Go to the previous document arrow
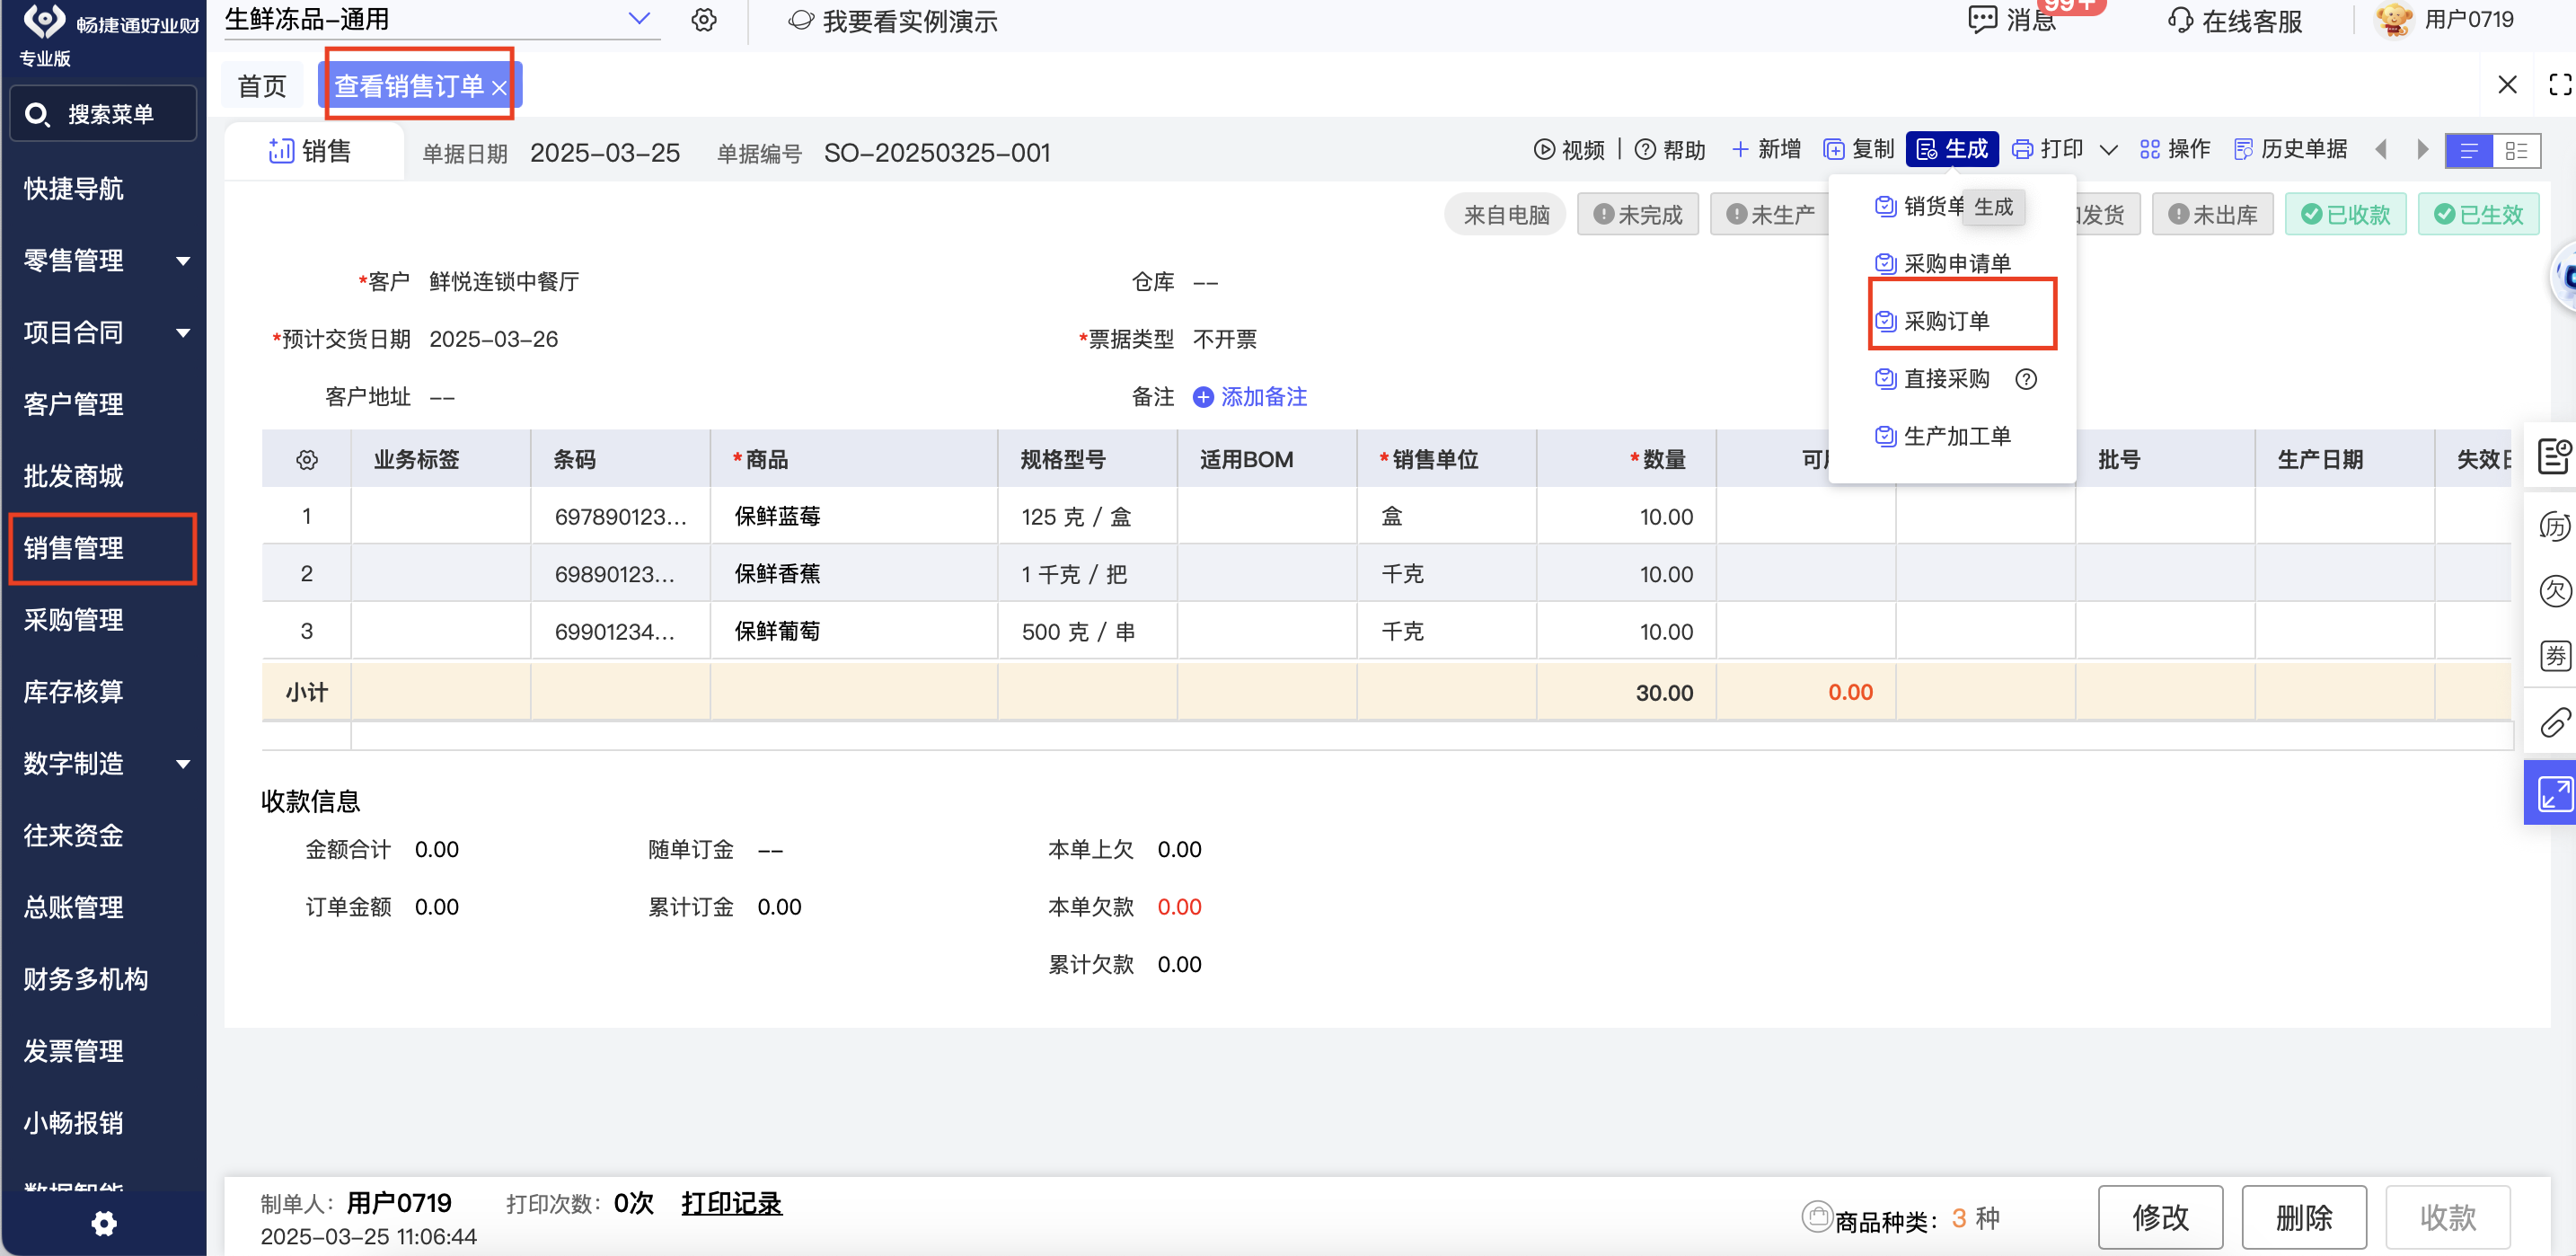 [2381, 150]
